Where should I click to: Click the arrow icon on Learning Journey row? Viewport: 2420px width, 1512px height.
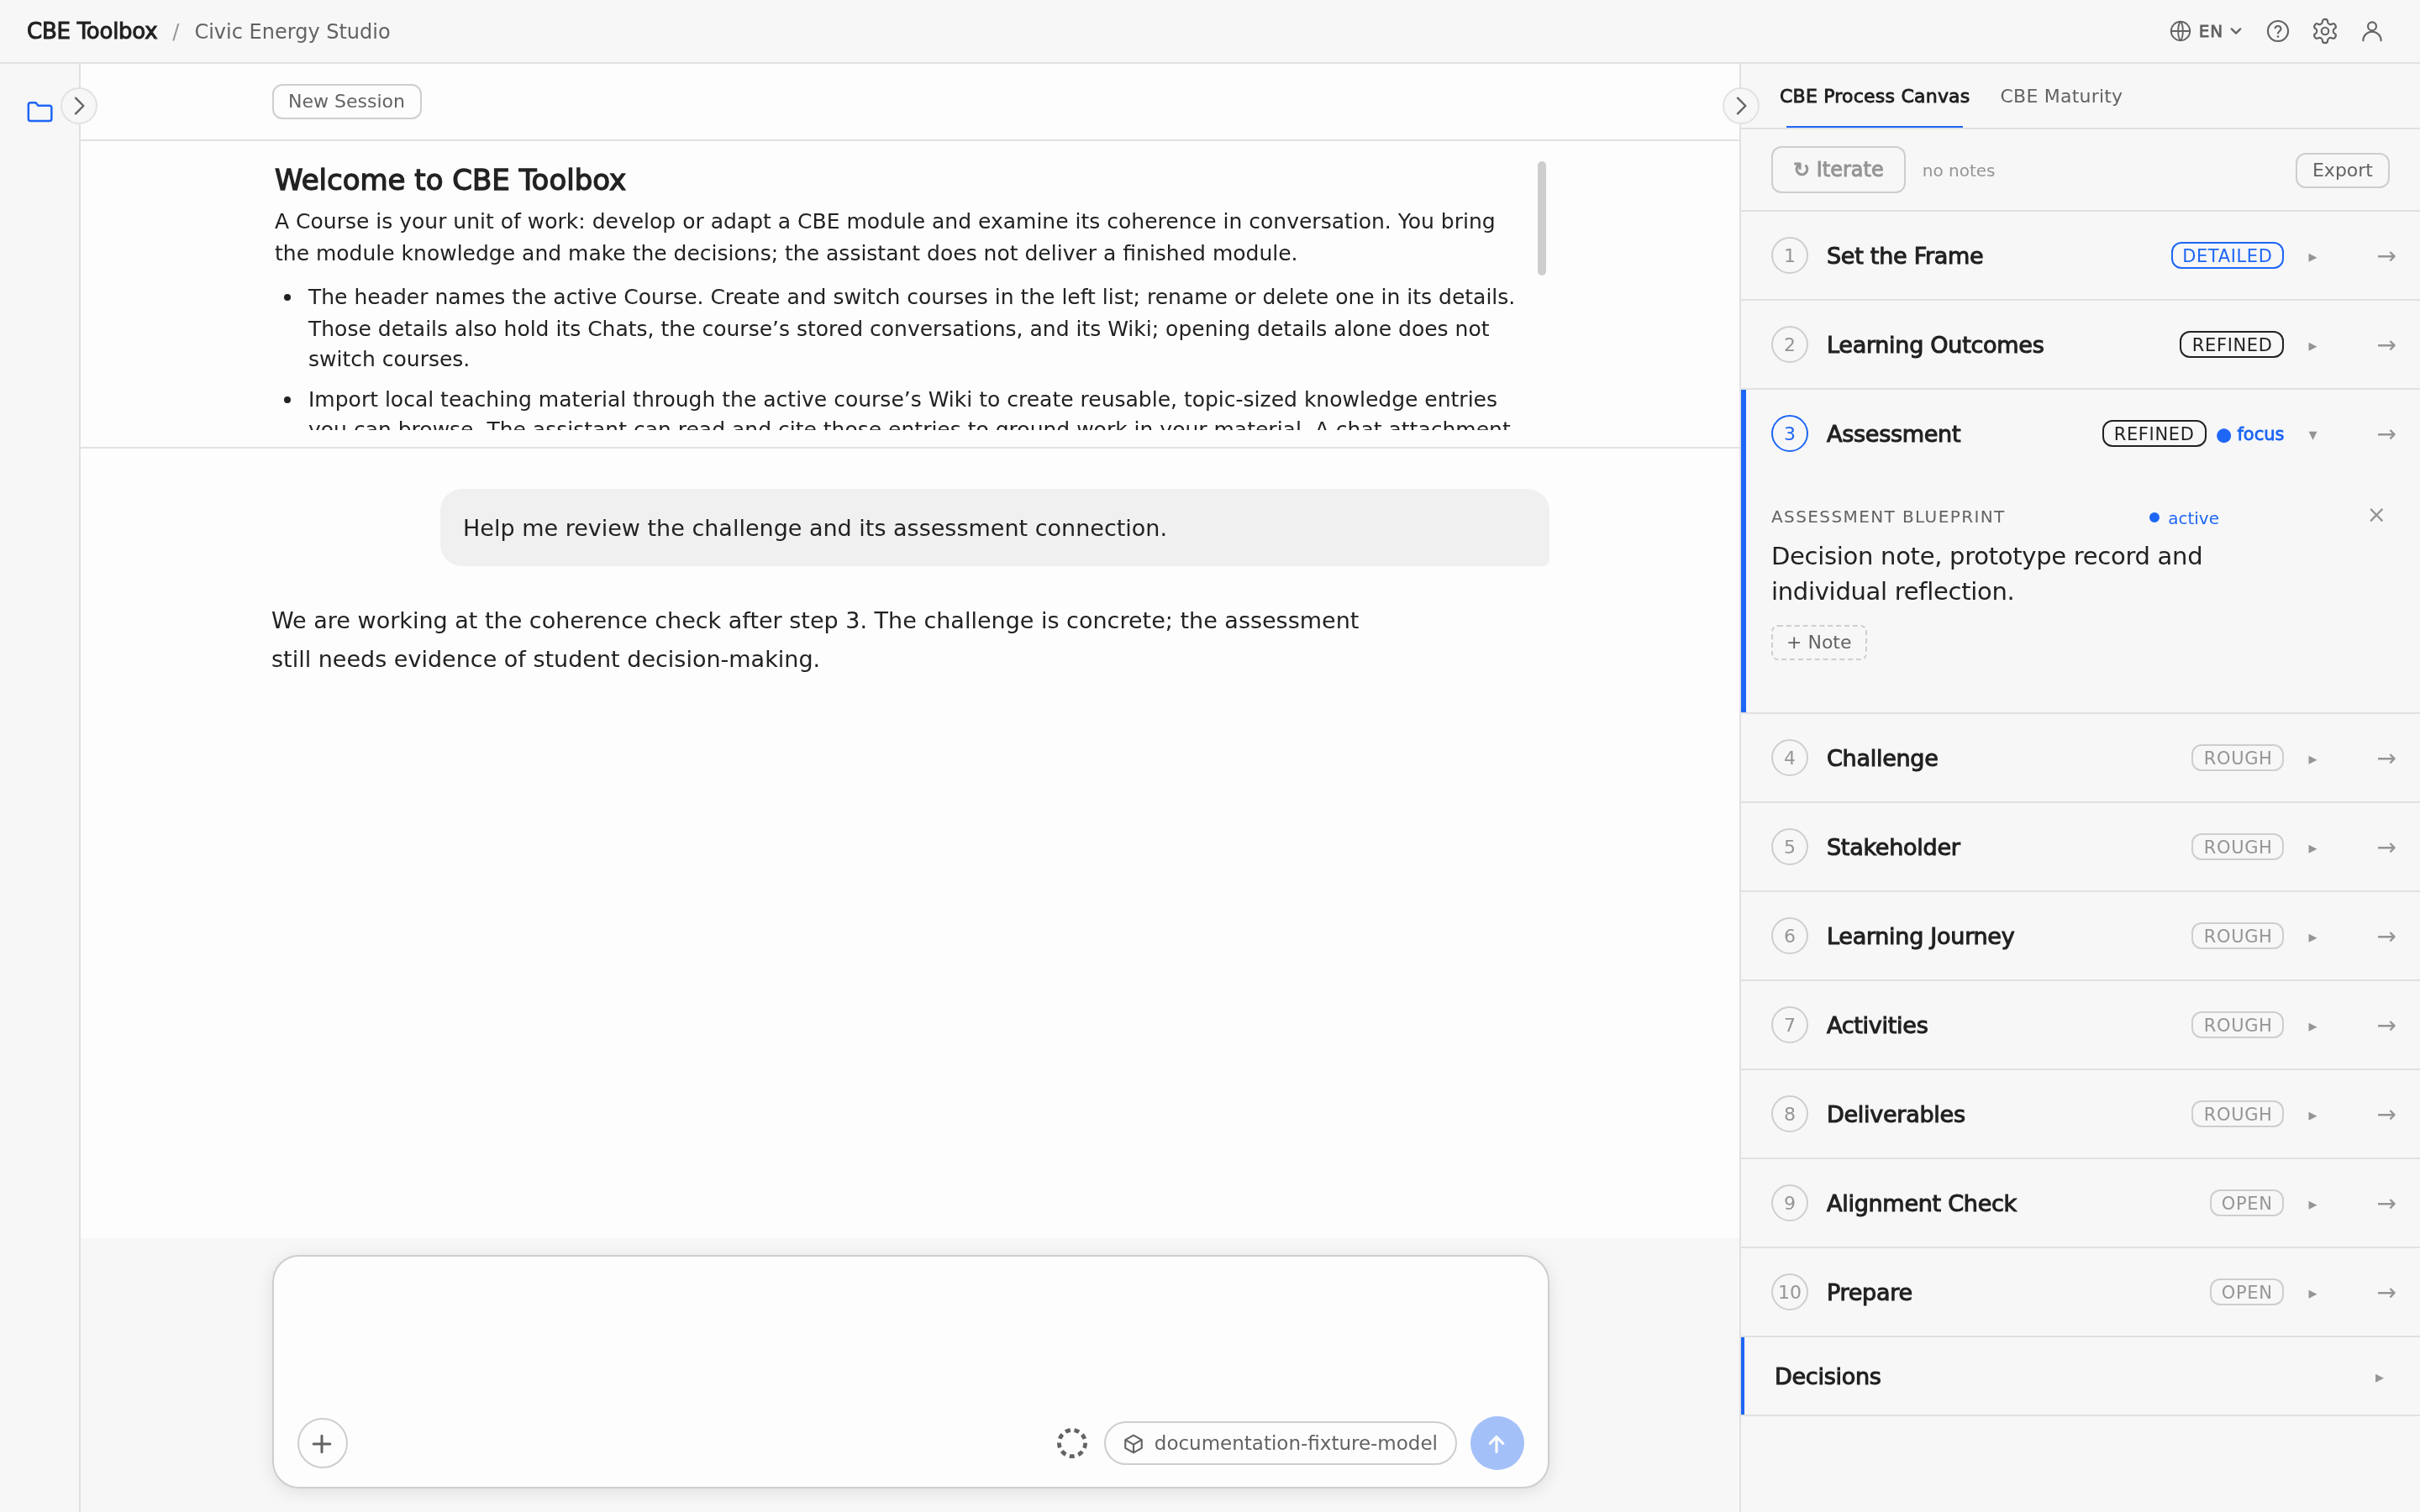2386,936
